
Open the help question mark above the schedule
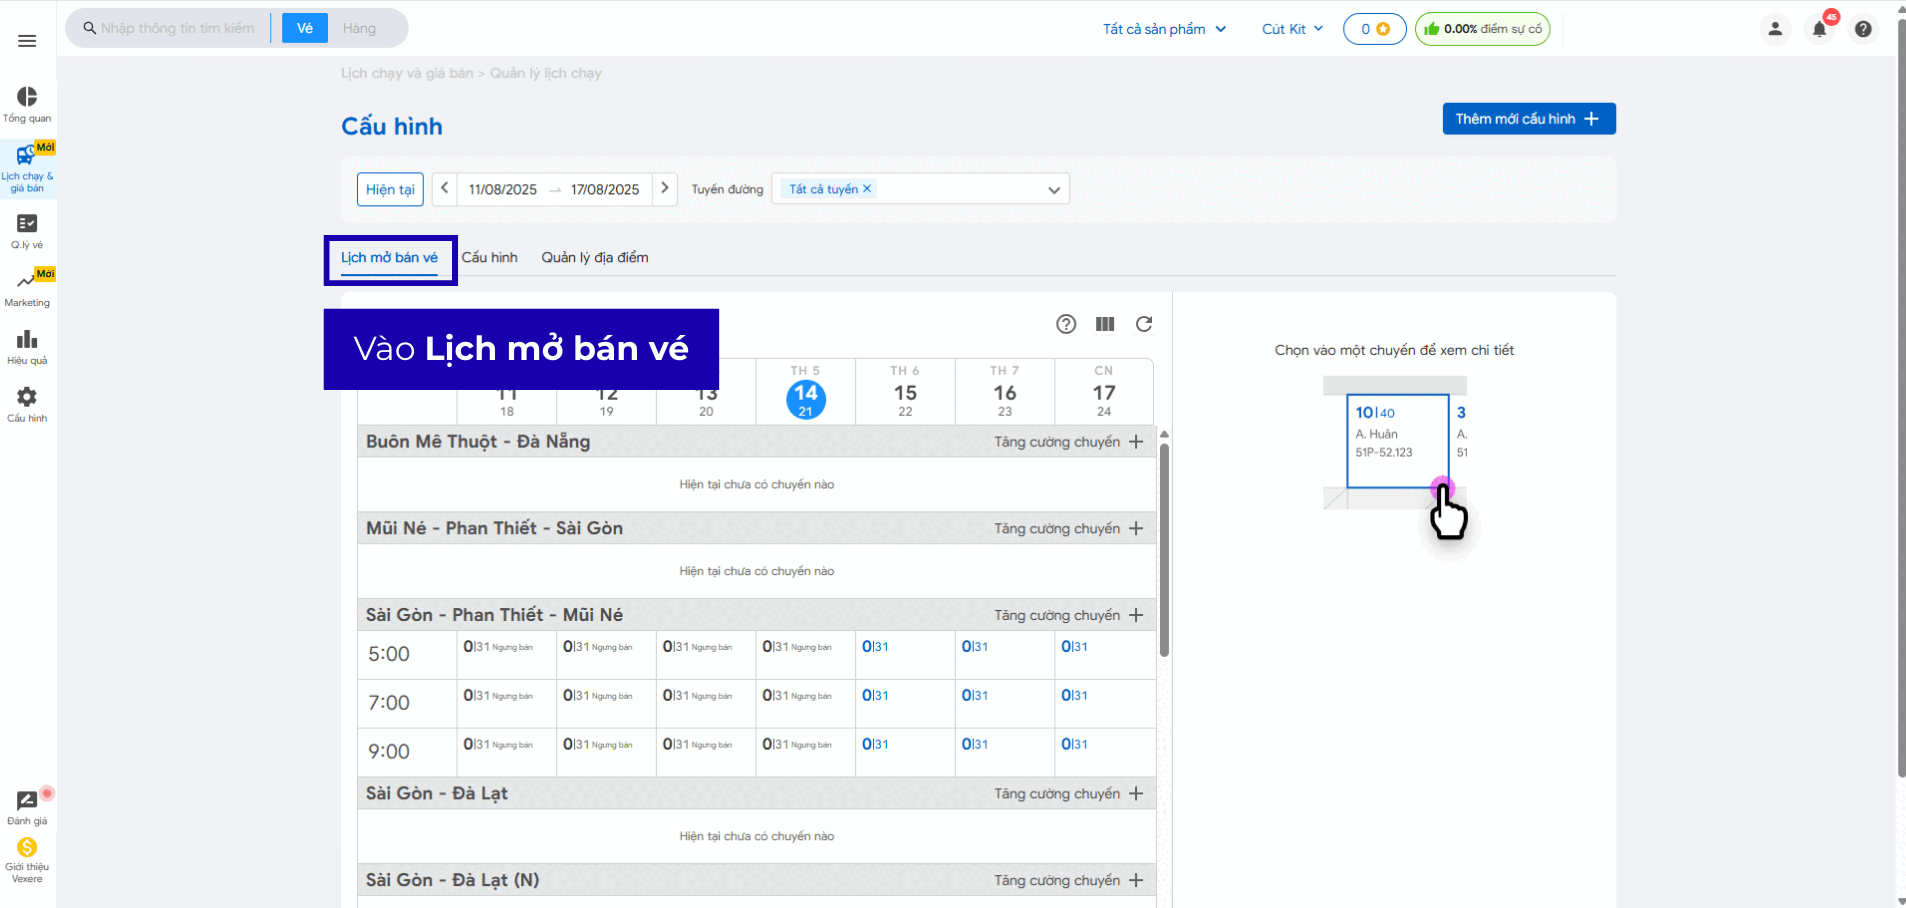[x=1066, y=324]
